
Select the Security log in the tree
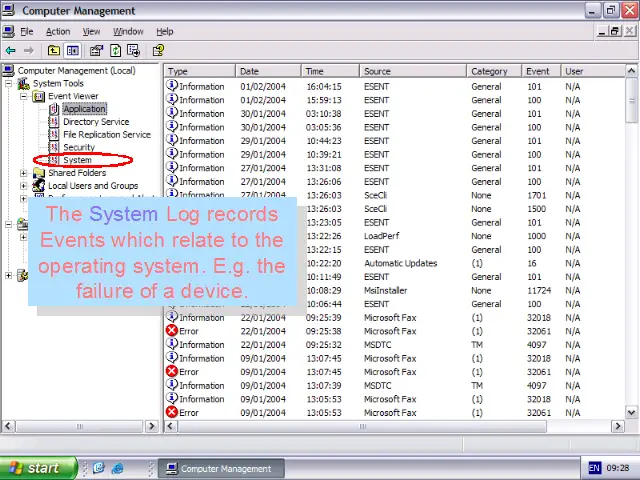click(x=79, y=147)
